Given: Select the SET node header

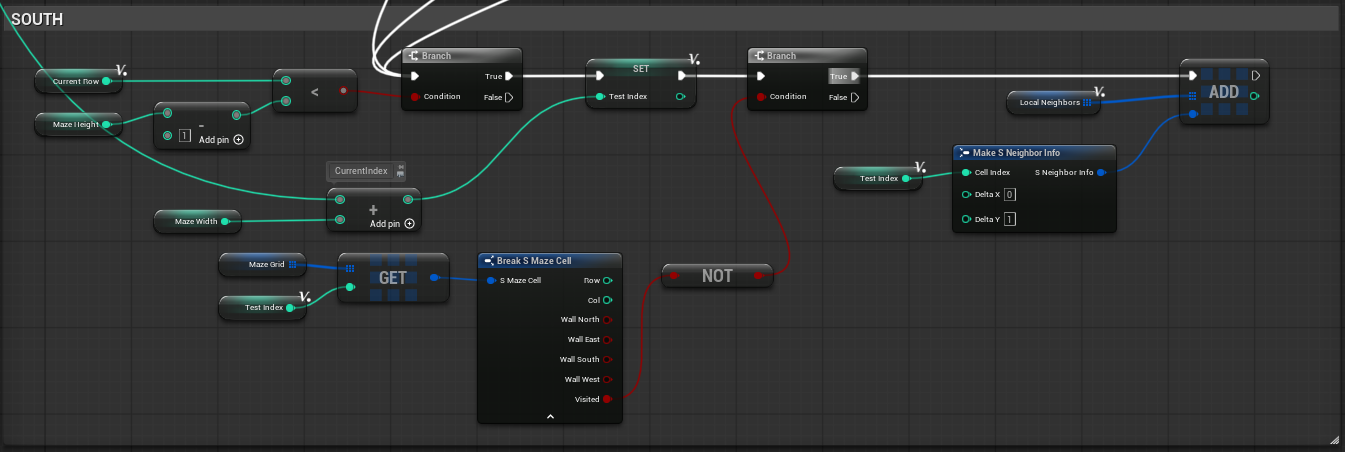Looking at the screenshot, I should 642,69.
